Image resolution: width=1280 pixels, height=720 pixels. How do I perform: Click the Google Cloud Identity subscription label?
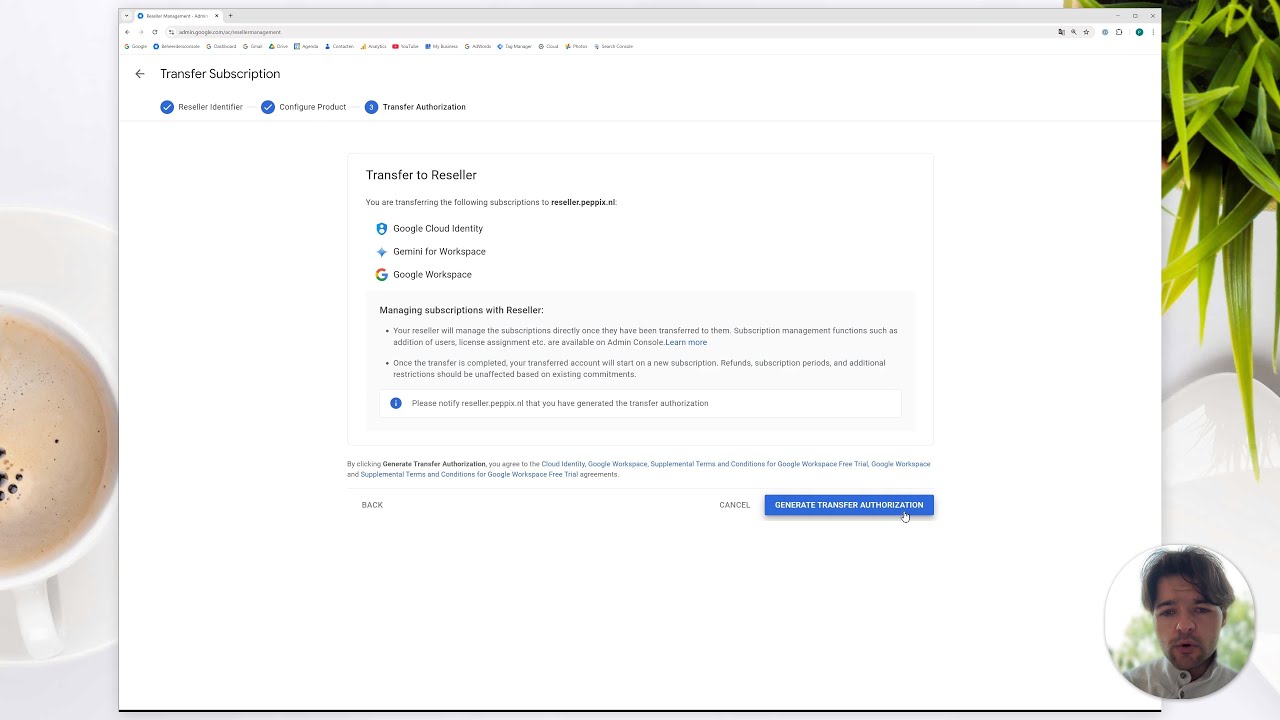[x=438, y=229]
